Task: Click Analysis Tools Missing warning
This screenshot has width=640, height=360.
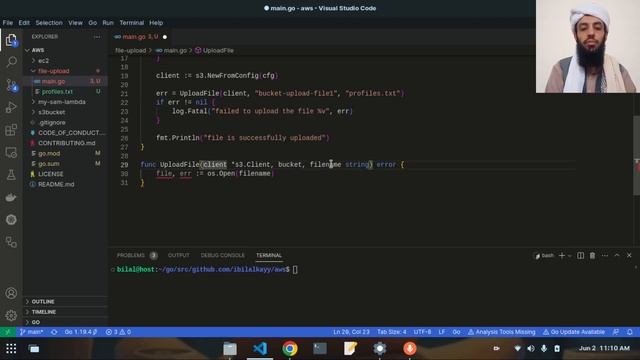Action: (501, 332)
